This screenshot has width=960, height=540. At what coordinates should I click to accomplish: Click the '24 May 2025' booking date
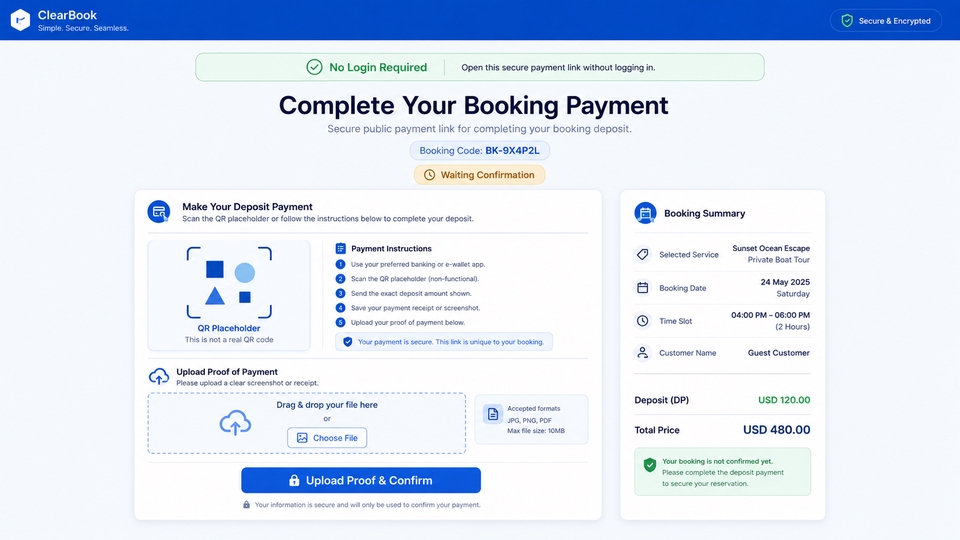(785, 282)
